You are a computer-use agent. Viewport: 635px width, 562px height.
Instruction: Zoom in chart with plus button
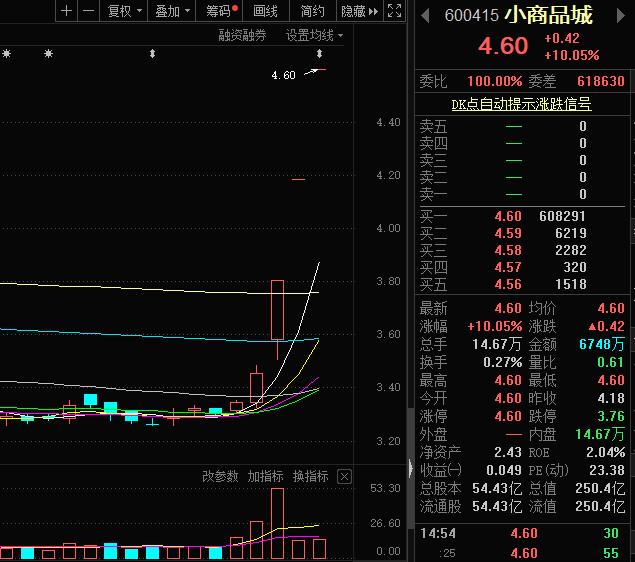pos(66,11)
